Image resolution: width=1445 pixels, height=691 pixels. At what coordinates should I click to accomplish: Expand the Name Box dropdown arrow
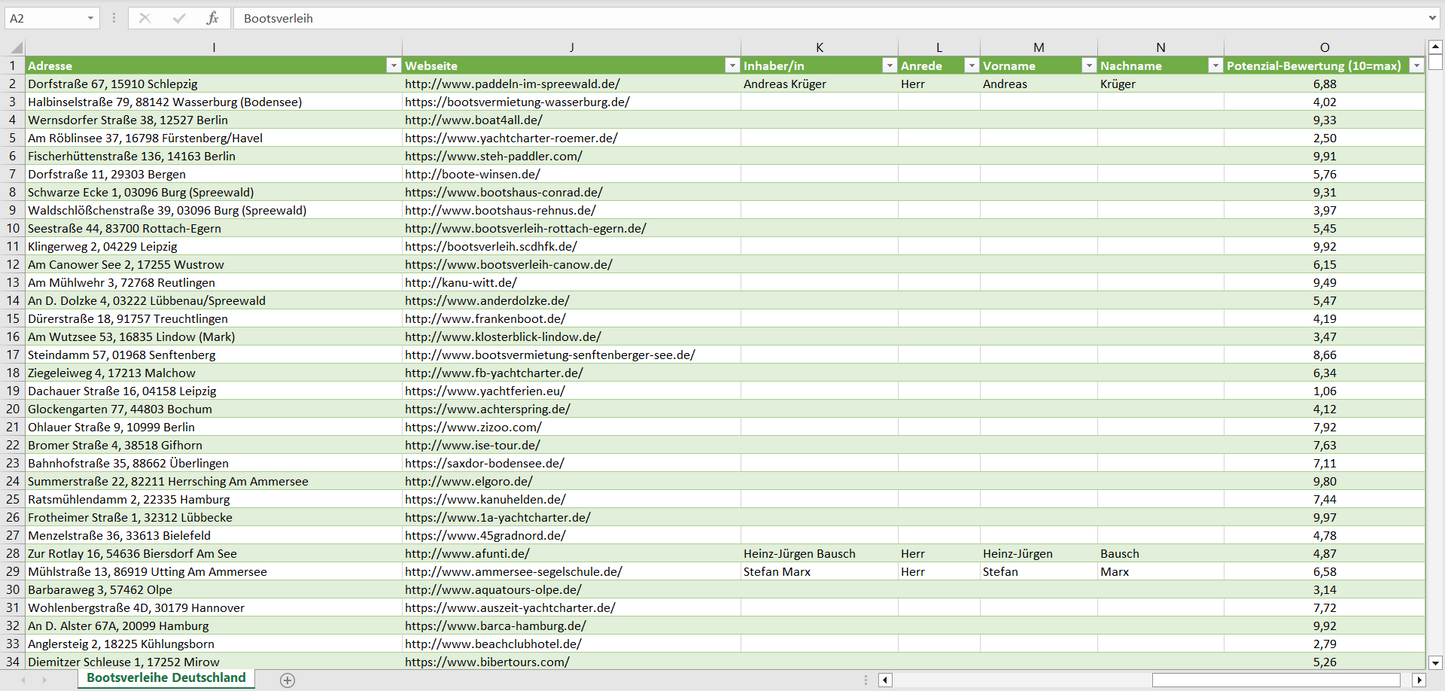pos(90,18)
